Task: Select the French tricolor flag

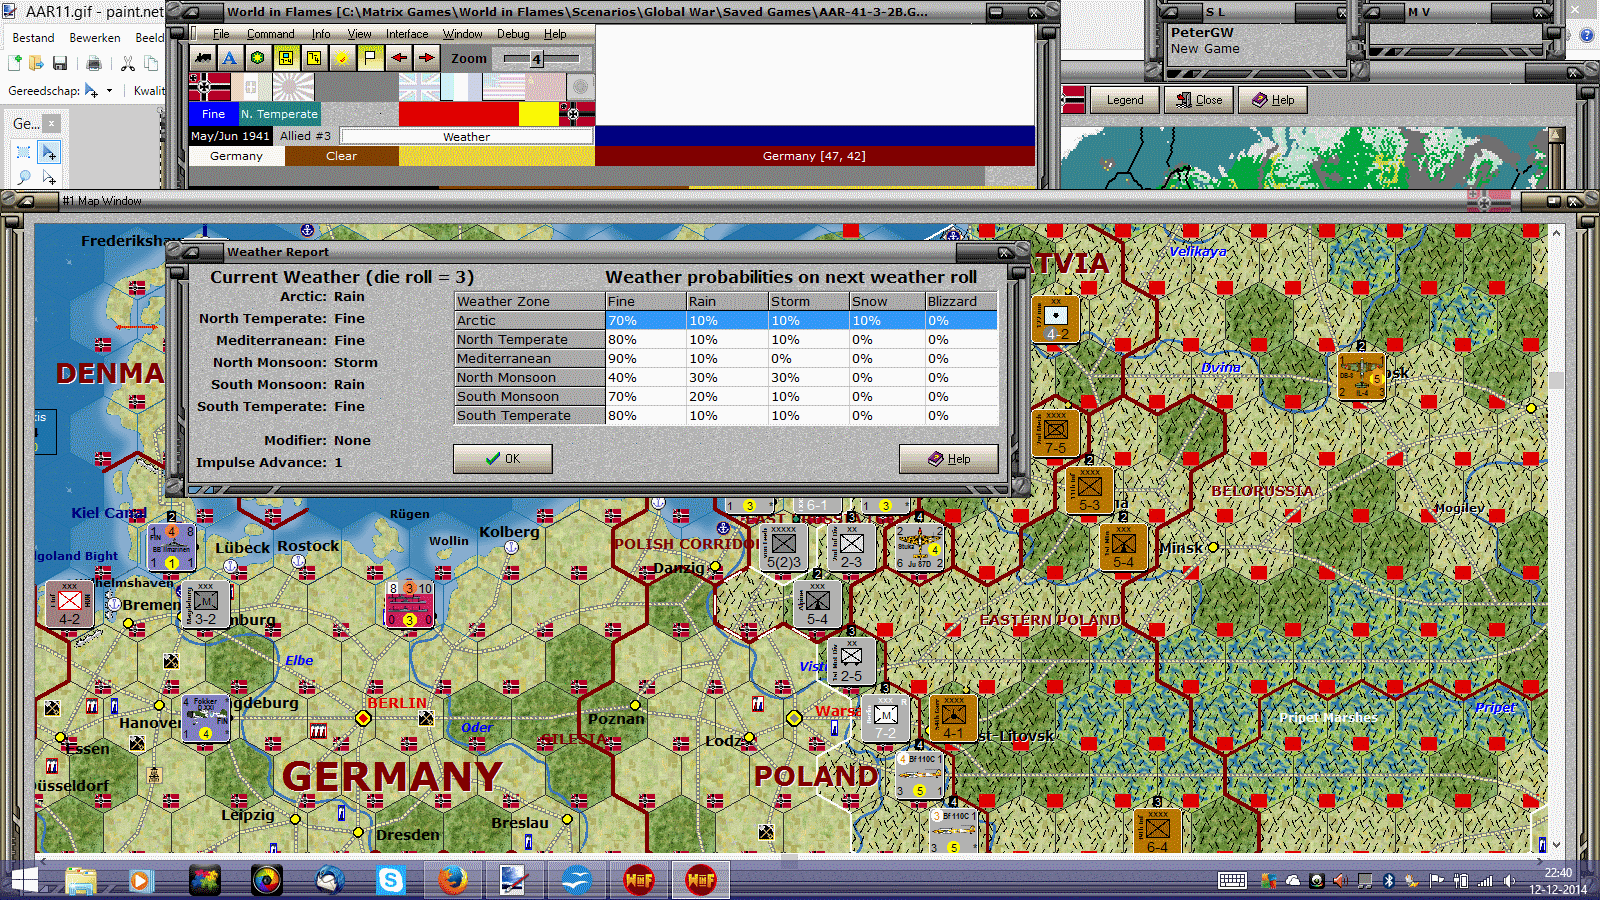Action: tap(461, 87)
